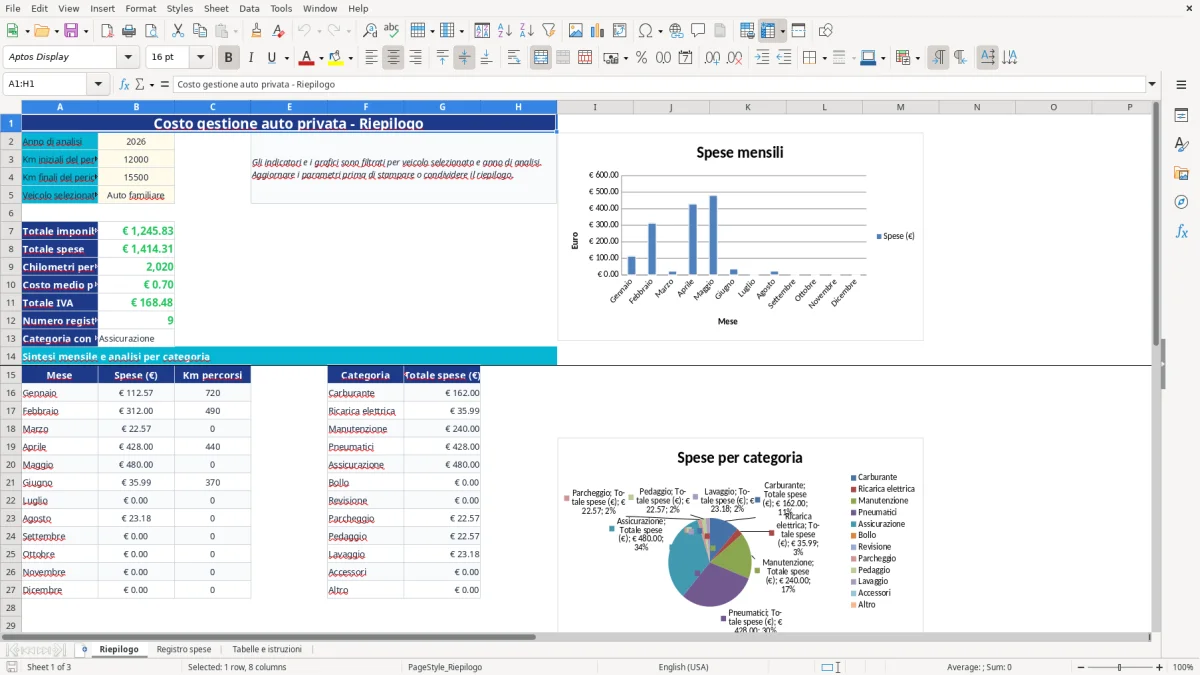Select column header F
This screenshot has height=675, width=1200.
tap(366, 107)
